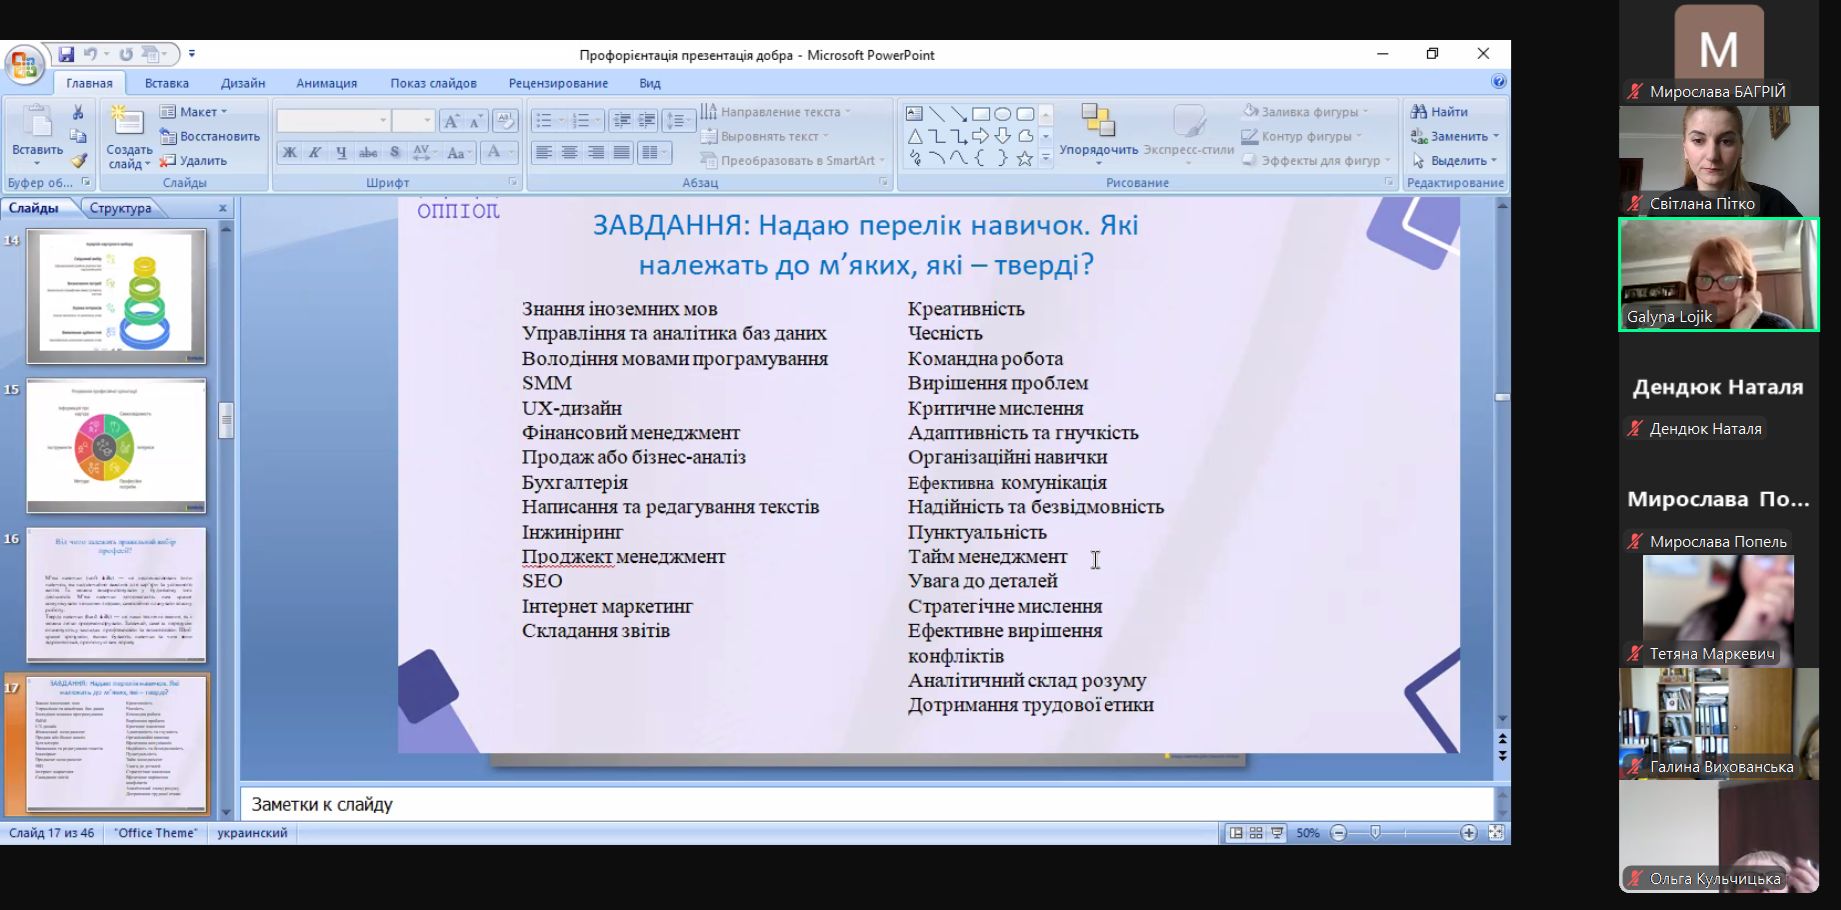Screen dimensions: 1841x910
Task: Open Slide Sorter view from status bar
Action: coord(1256,833)
